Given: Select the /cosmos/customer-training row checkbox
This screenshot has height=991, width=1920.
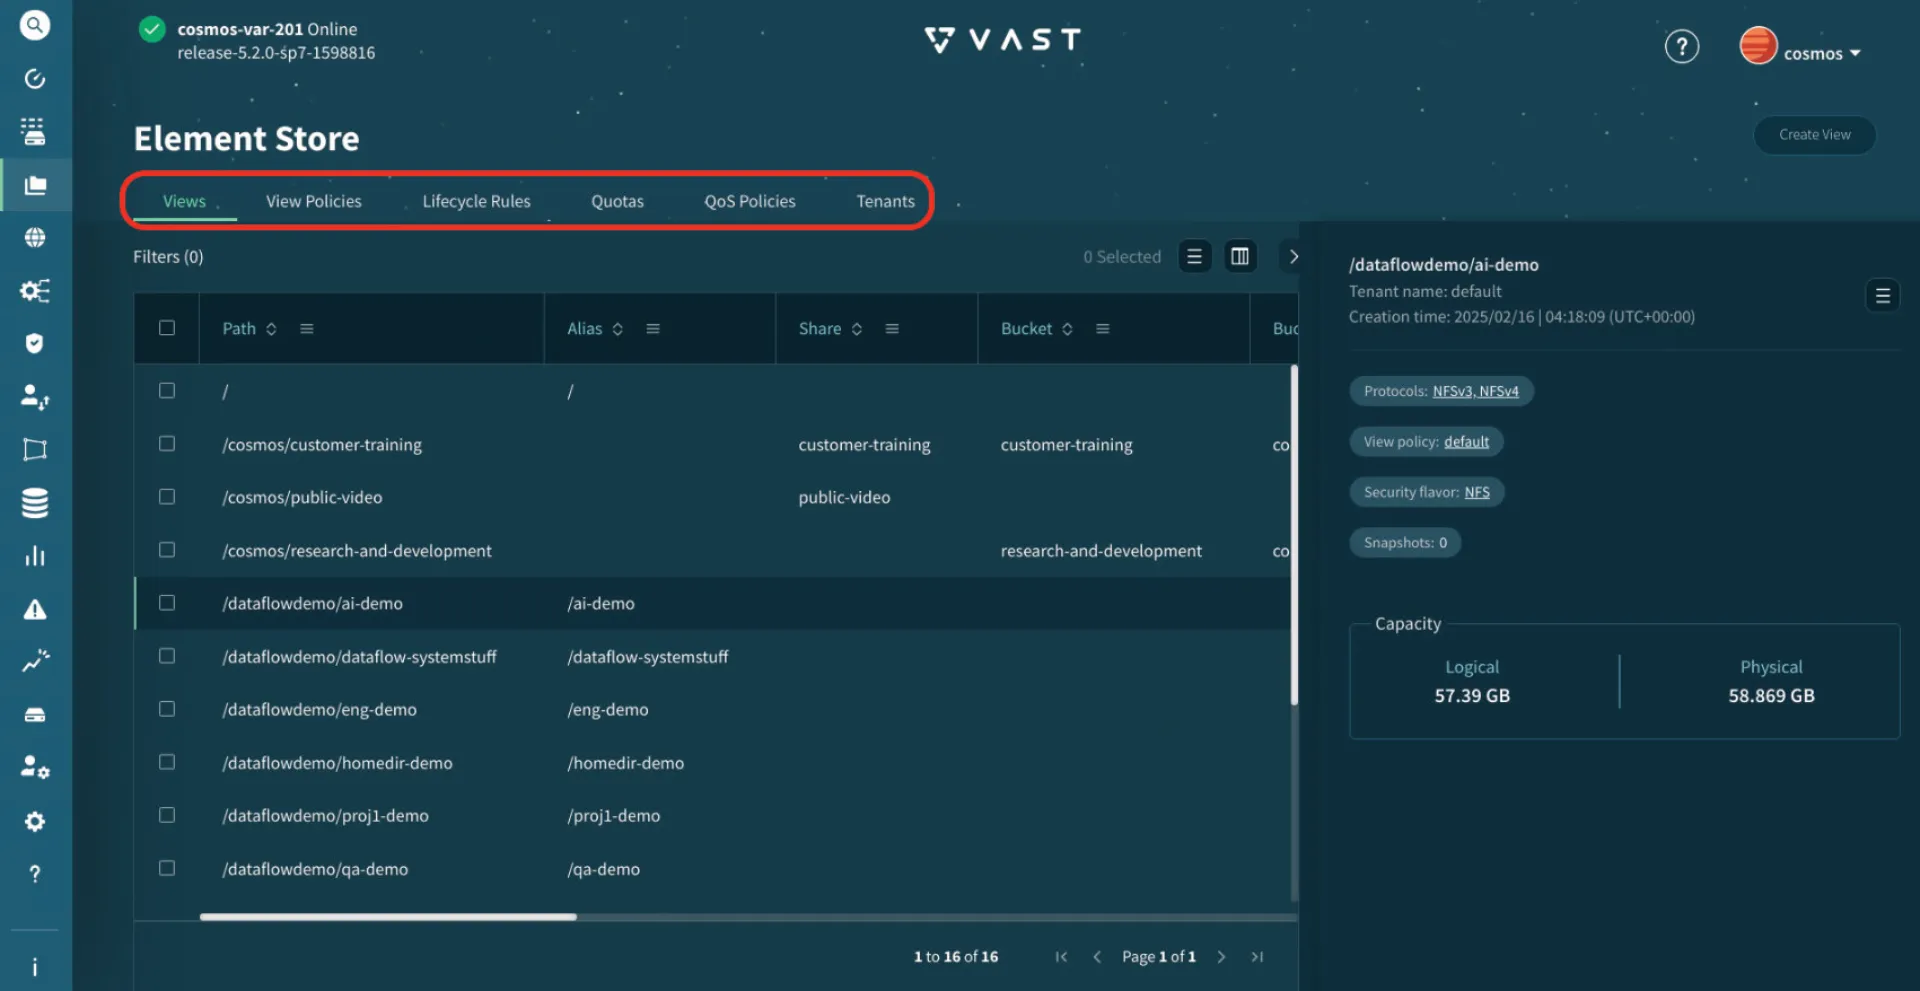Looking at the screenshot, I should 167,444.
